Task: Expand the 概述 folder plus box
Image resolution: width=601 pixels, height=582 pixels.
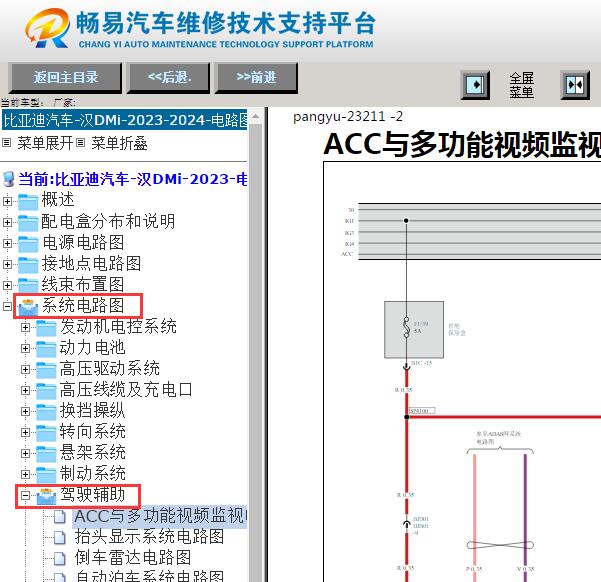Action: [7, 201]
